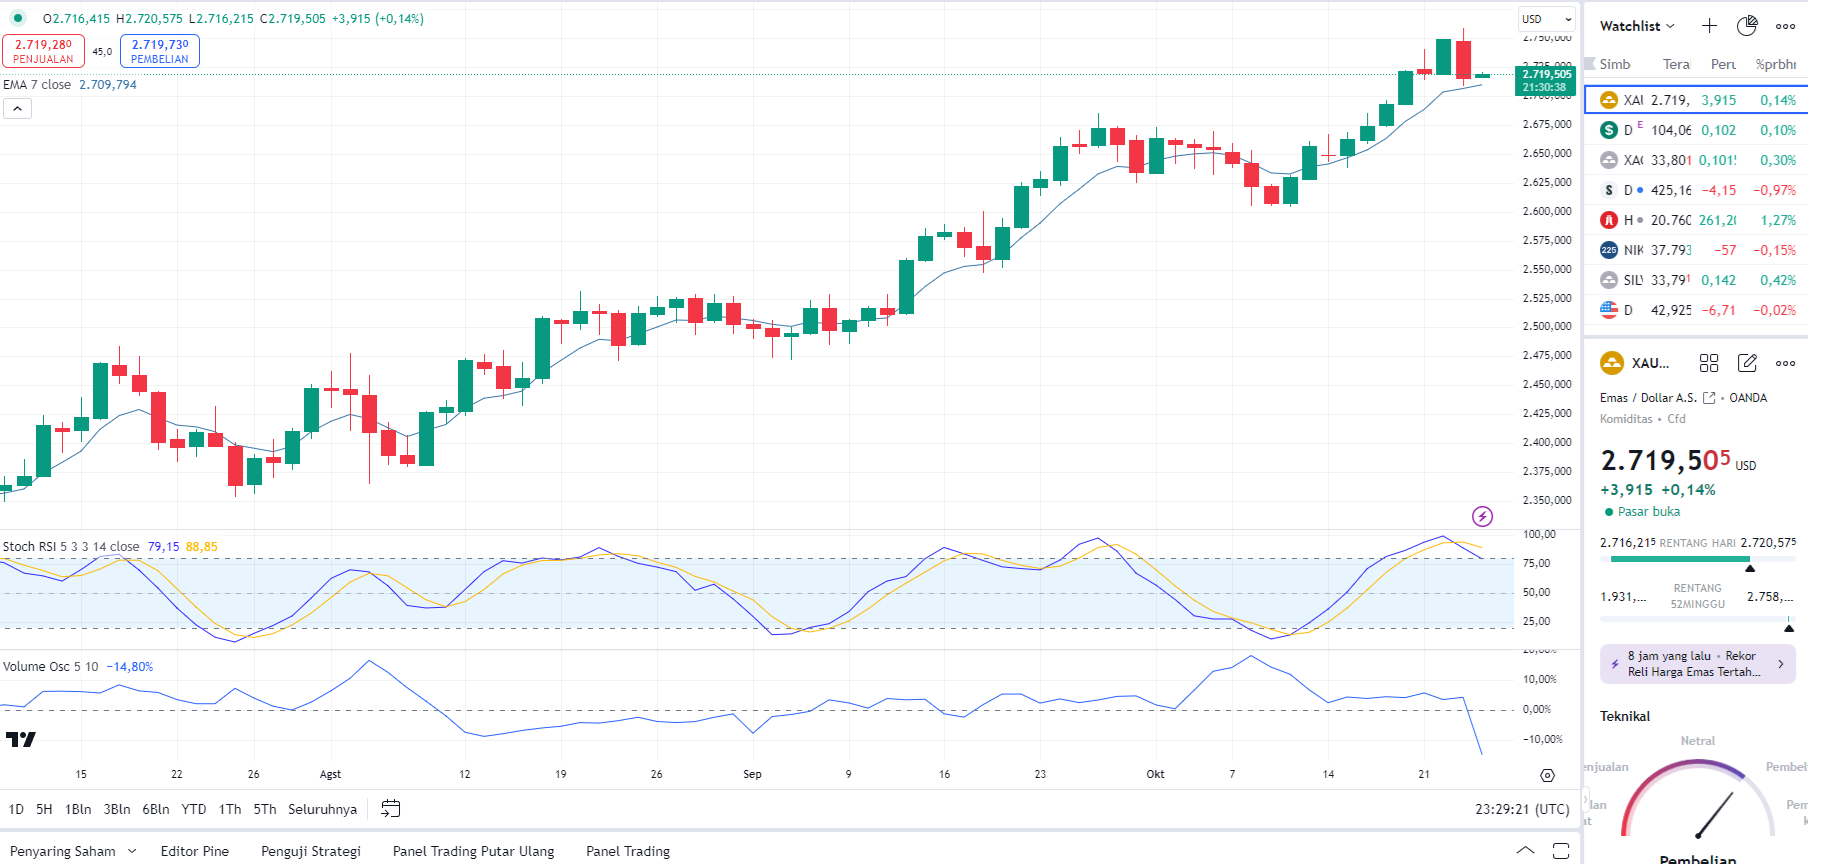This screenshot has width=1825, height=864.
Task: Add a symbol to the watchlist
Action: [x=1709, y=26]
